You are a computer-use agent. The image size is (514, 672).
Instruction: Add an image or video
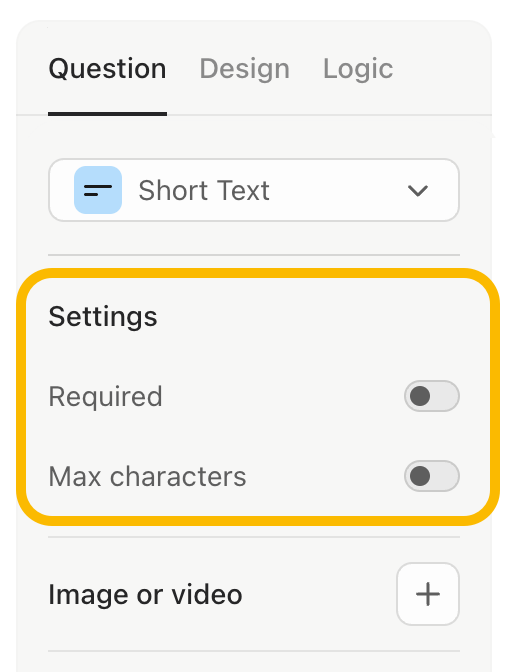[x=428, y=594]
